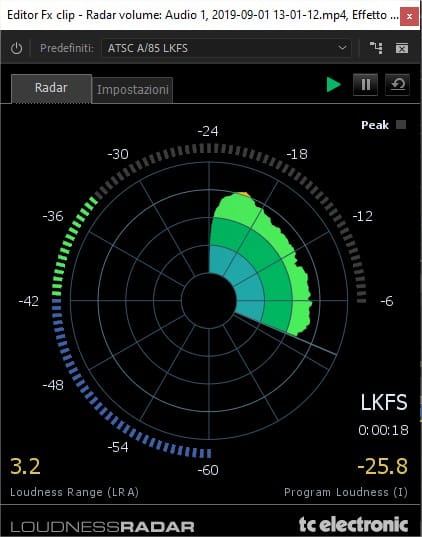Screen dimensions: 422x537
Task: Open the Impostazioni tab
Action: [133, 90]
